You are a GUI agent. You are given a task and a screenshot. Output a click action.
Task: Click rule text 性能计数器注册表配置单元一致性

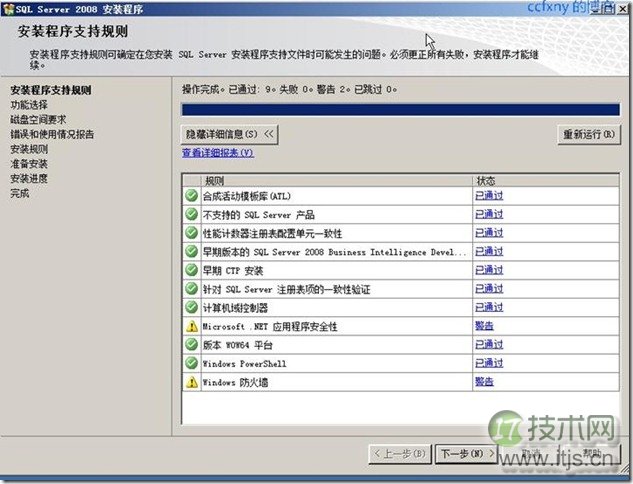point(272,233)
